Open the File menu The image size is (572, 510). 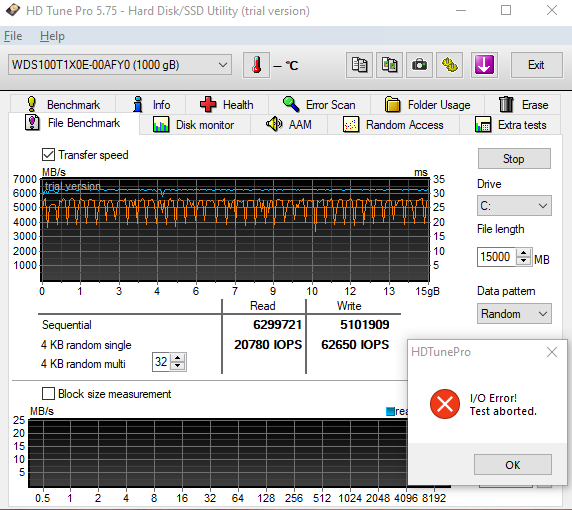[13, 36]
